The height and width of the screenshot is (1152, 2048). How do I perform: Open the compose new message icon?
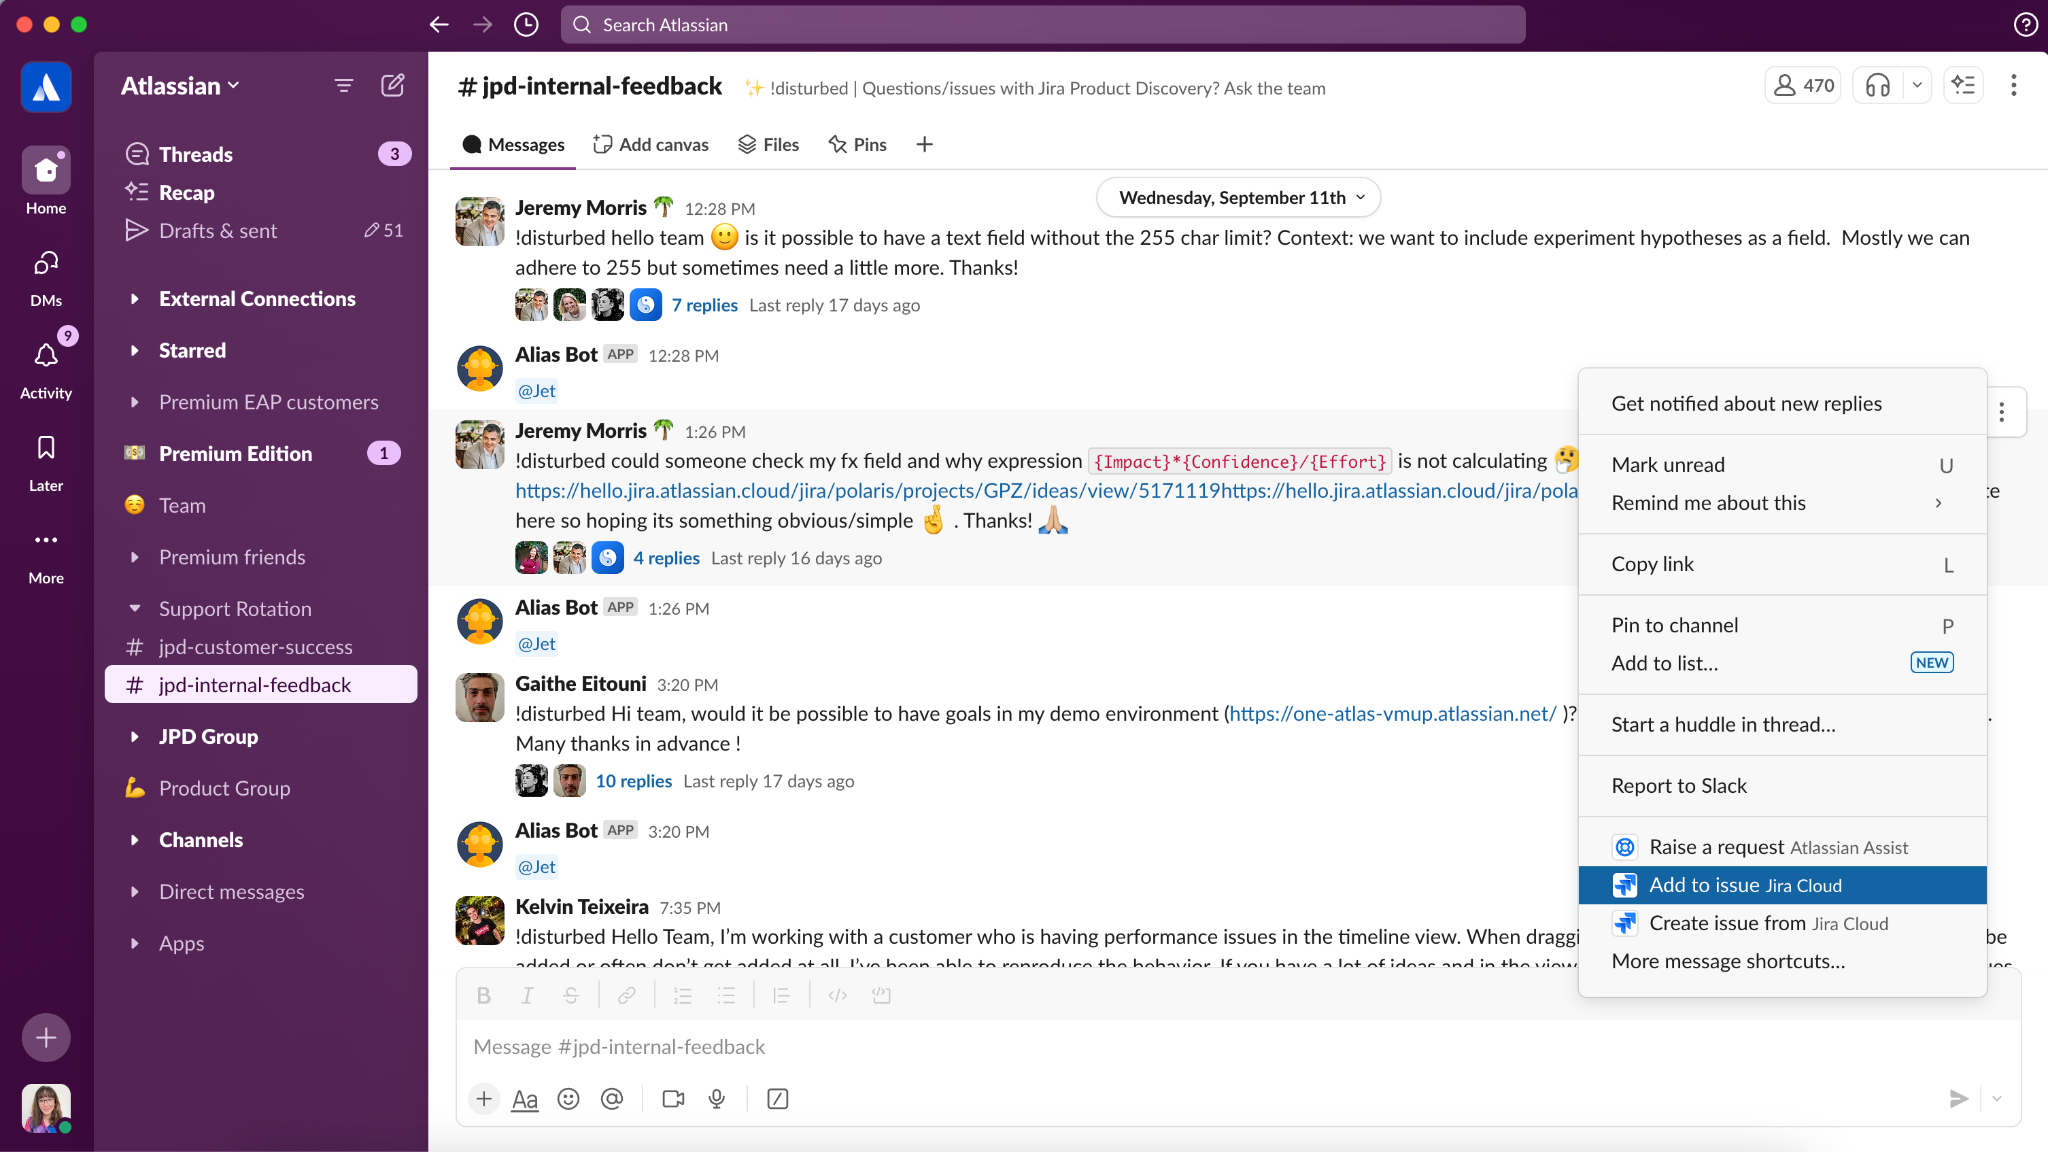click(393, 86)
